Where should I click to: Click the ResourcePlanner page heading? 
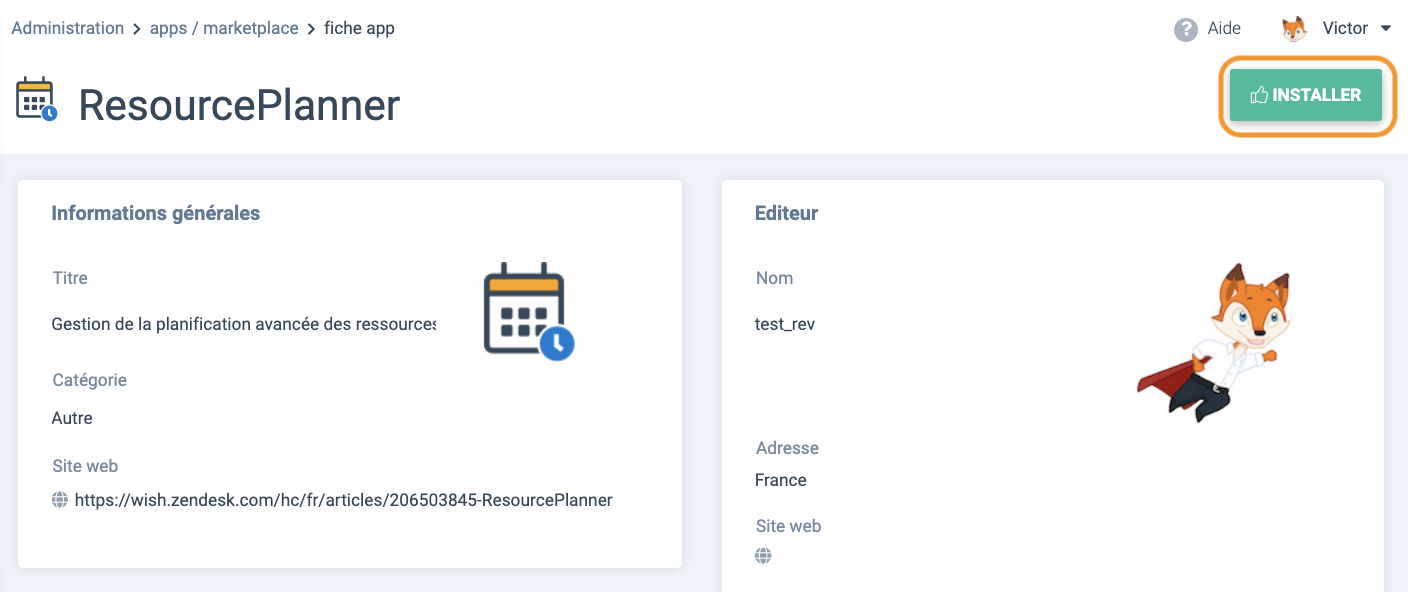click(x=239, y=105)
